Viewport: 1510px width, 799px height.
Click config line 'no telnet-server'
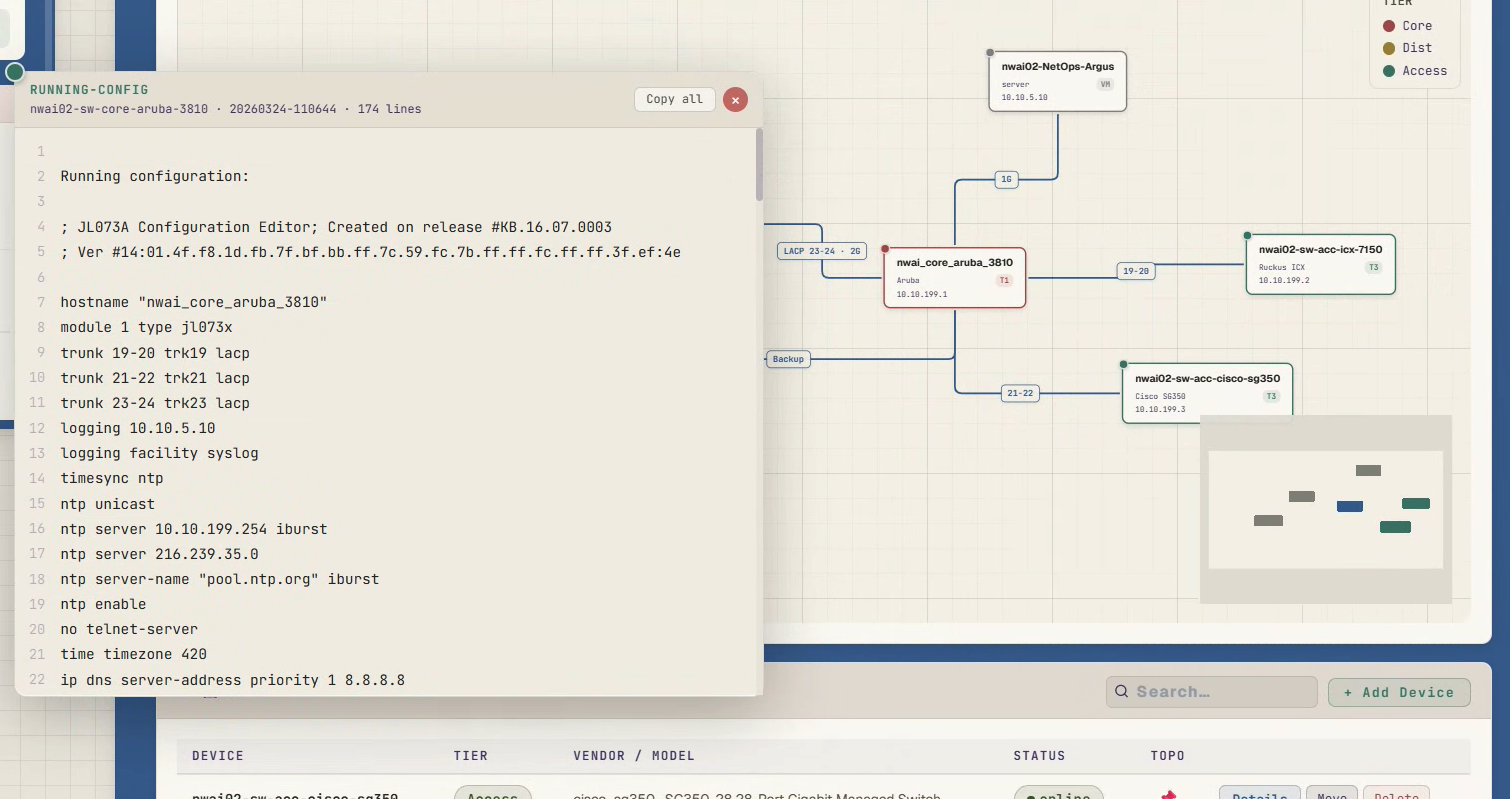(x=129, y=629)
